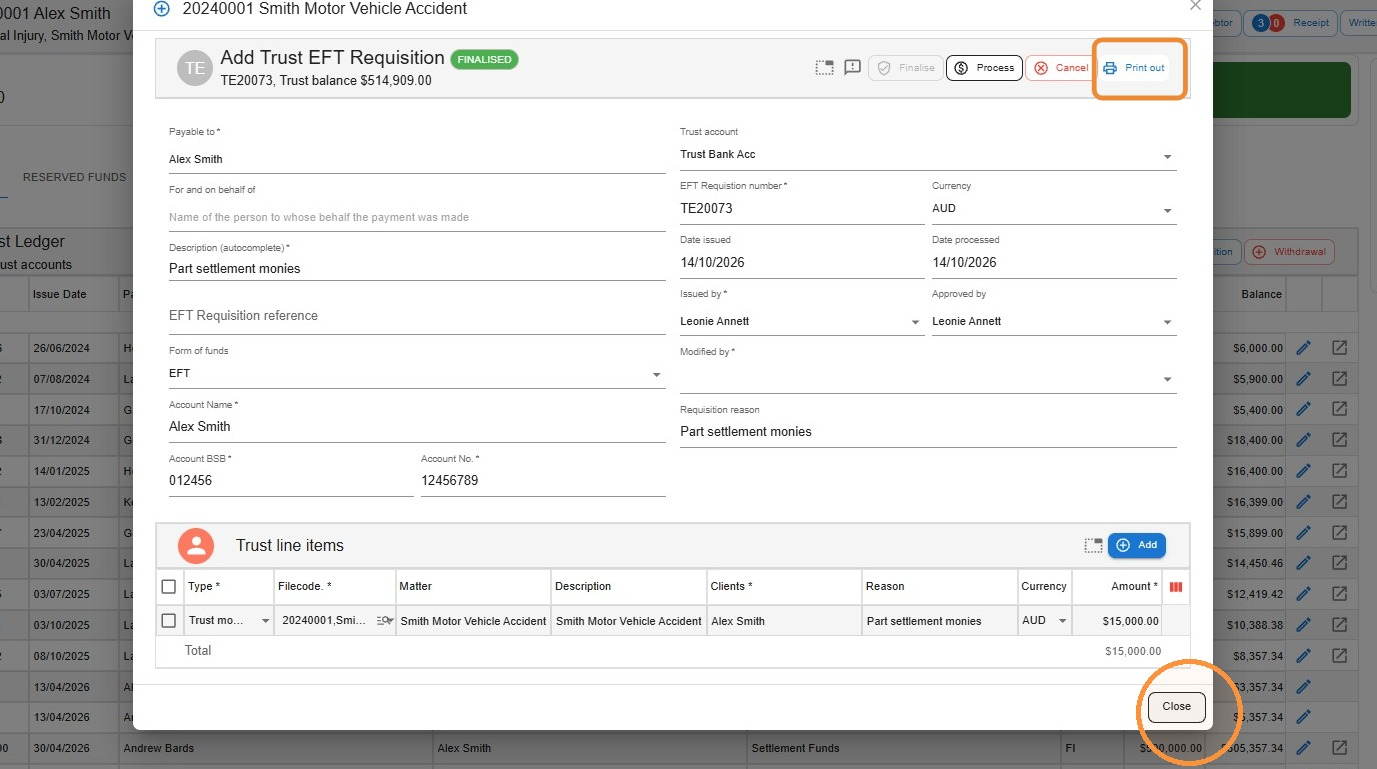Edit the $6,000.00 ledger row with pencil icon

[1303, 348]
